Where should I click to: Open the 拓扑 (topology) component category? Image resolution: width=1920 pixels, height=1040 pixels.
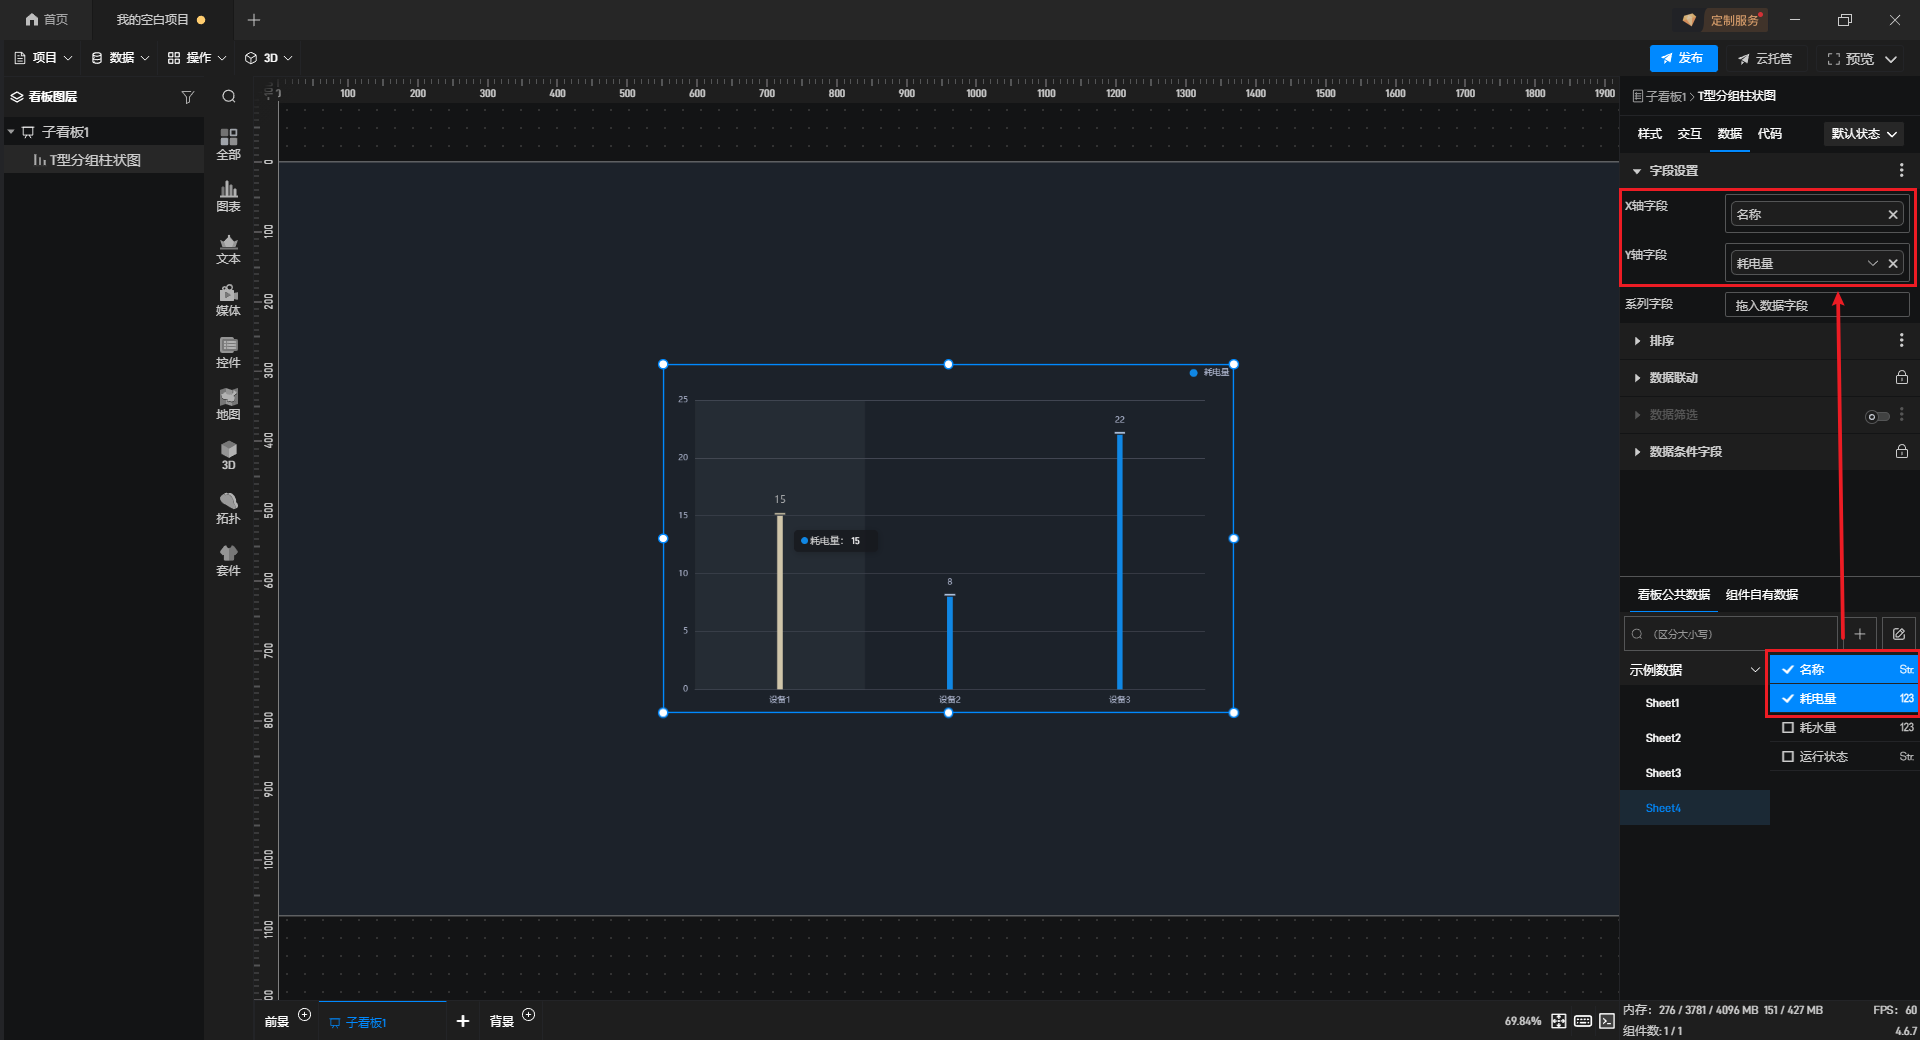228,508
